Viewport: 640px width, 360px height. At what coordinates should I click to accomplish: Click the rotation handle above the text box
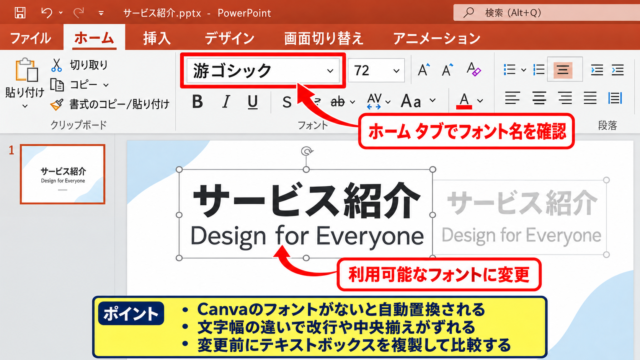point(307,151)
